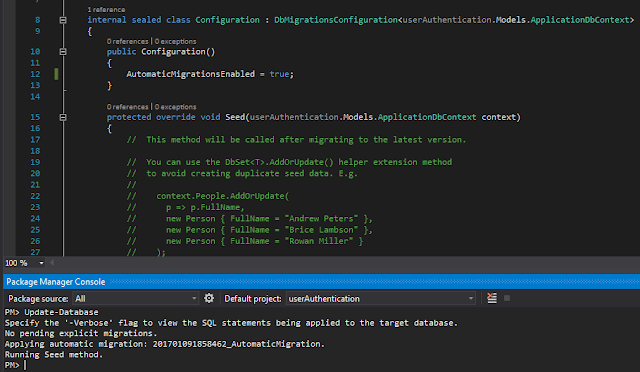The image size is (640, 372).
Task: Click the Package Manager Console title bar
Action: [x=322, y=282]
